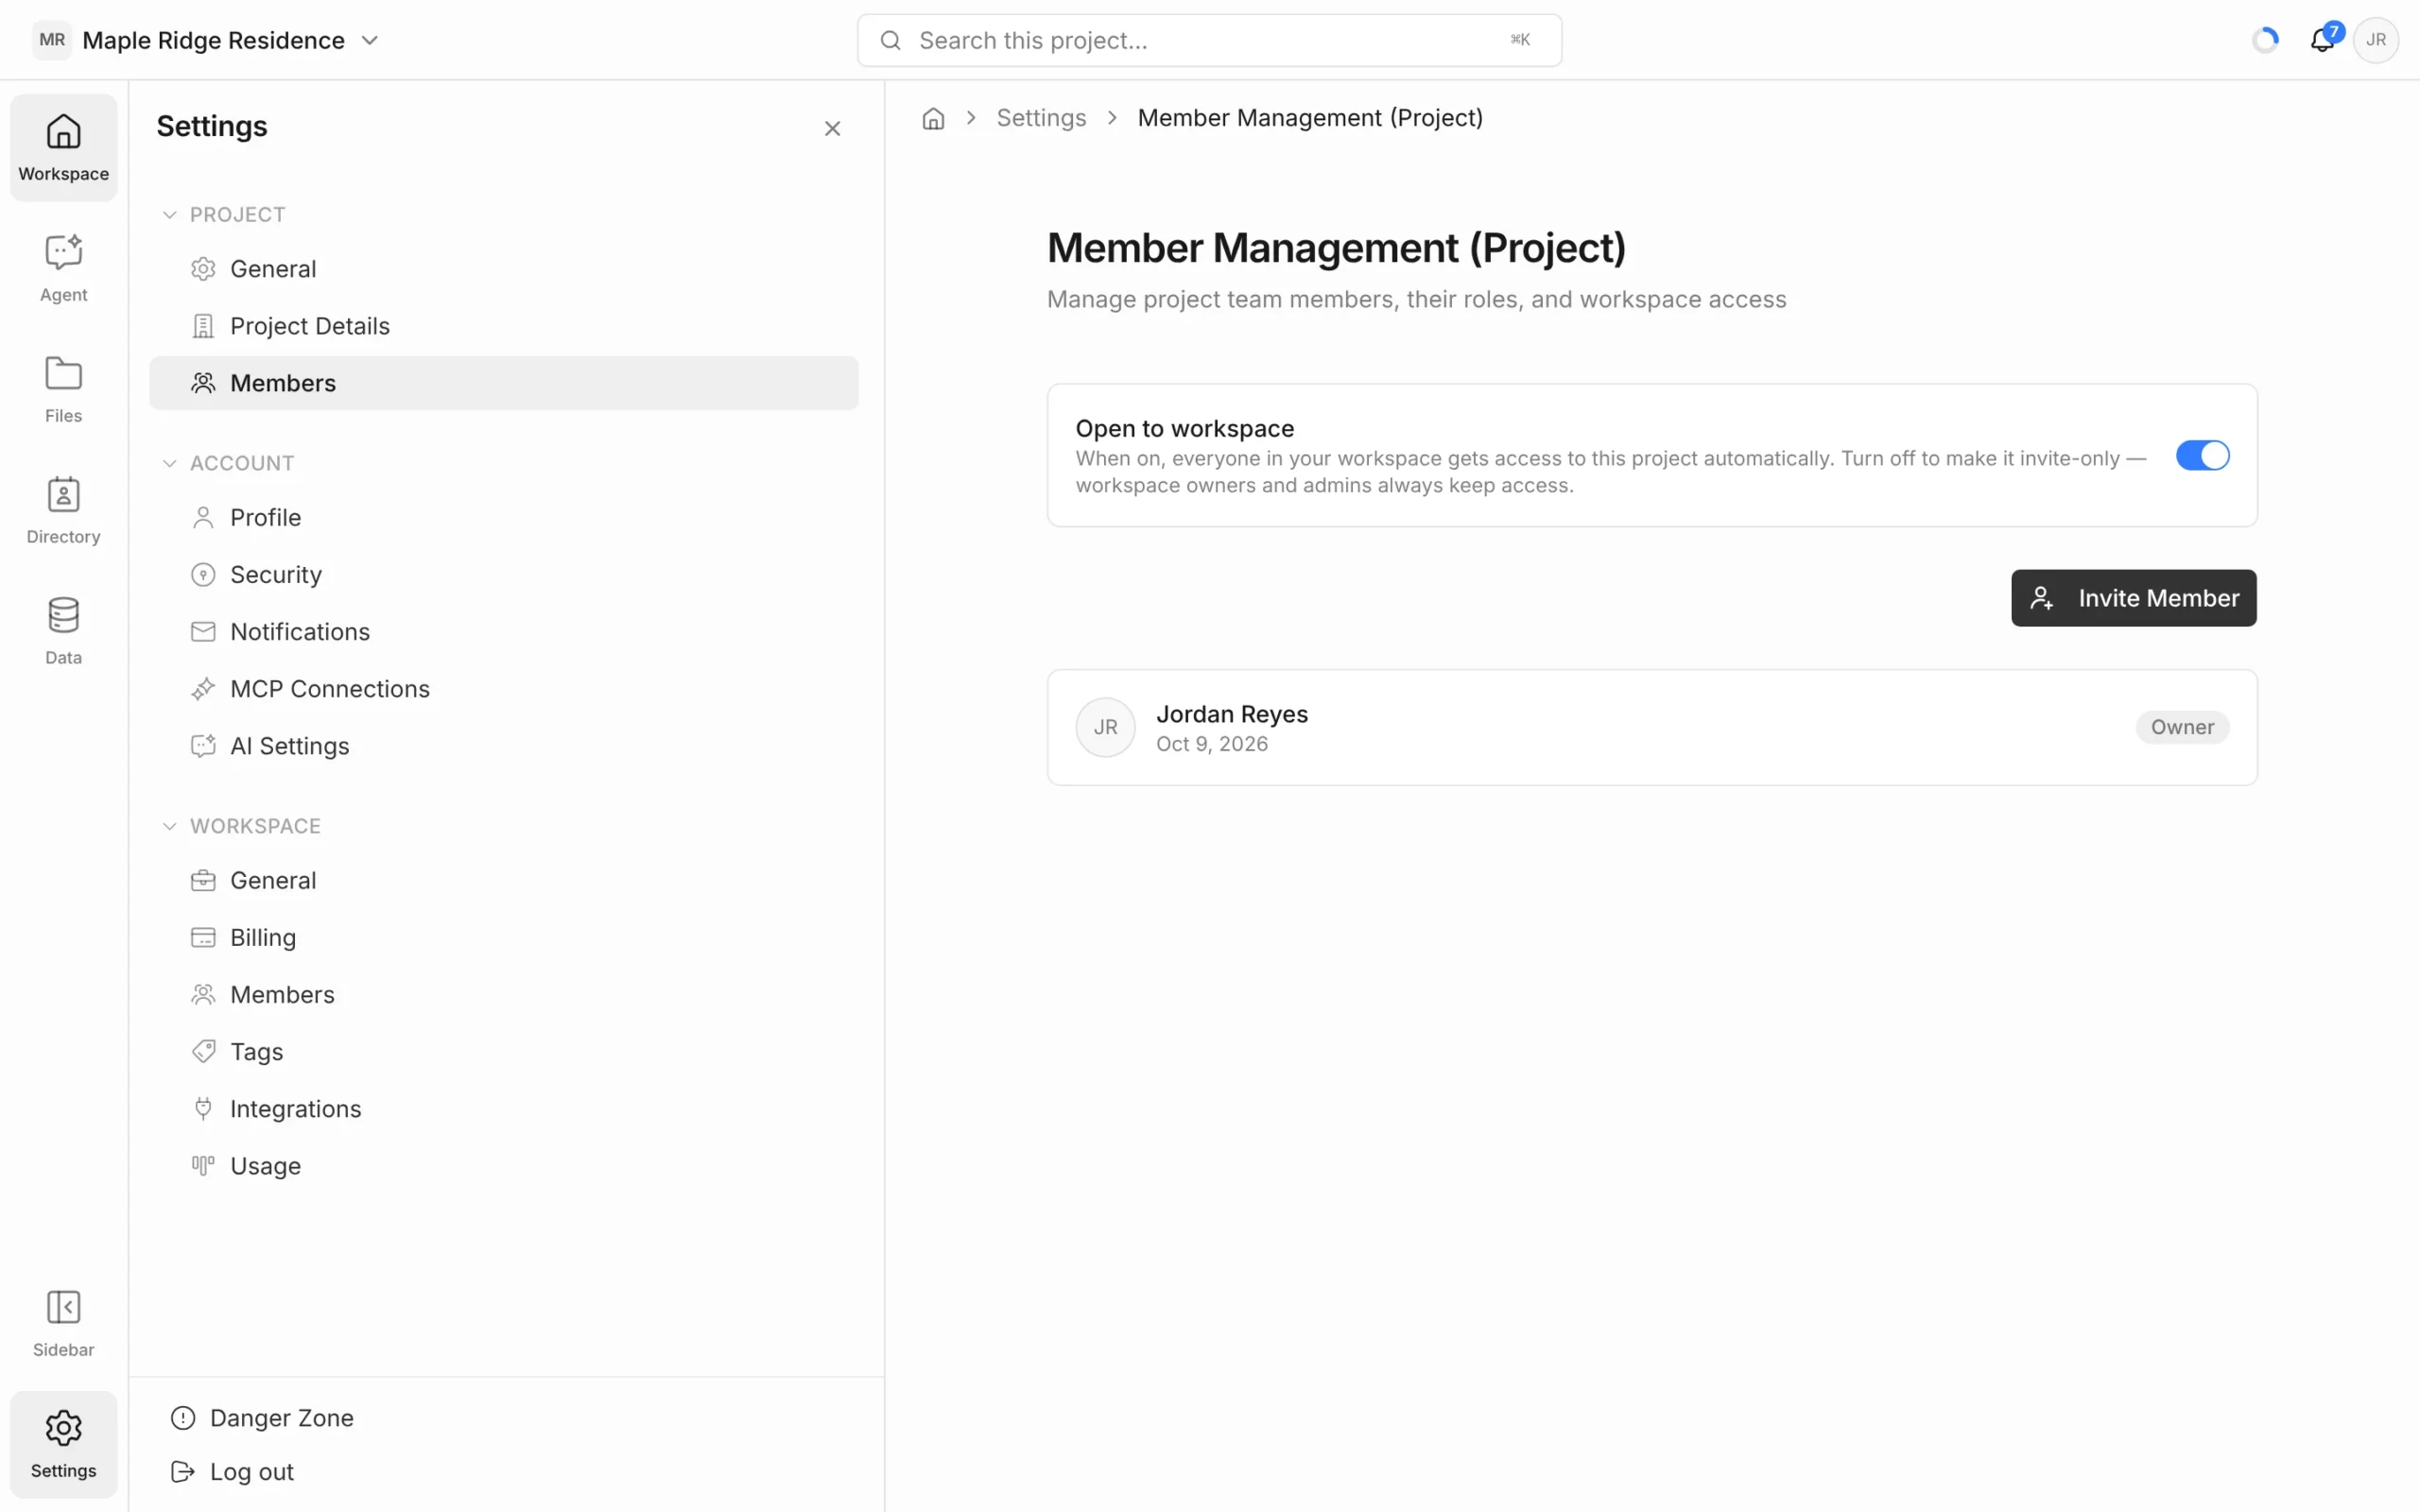Collapse sidebar using the Sidebar icon

tap(63, 1324)
